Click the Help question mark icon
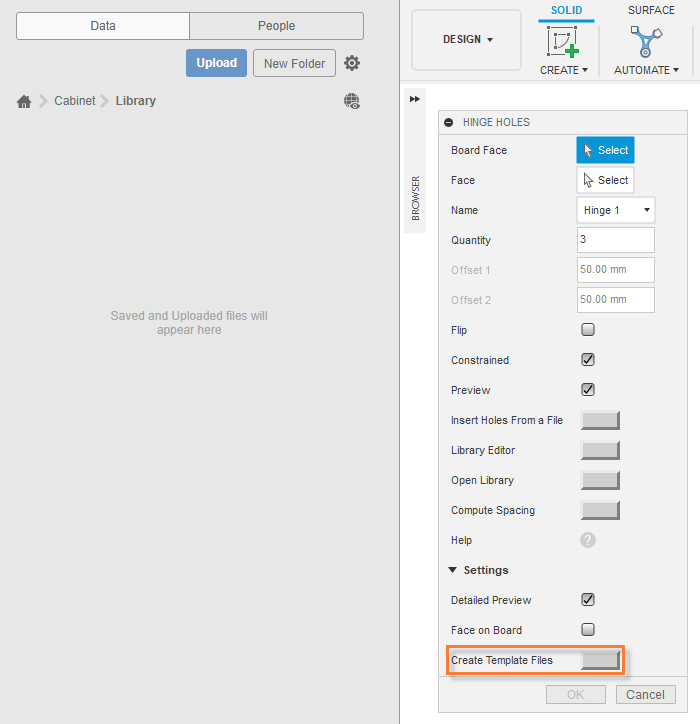Viewport: 700px width, 724px height. pos(588,540)
